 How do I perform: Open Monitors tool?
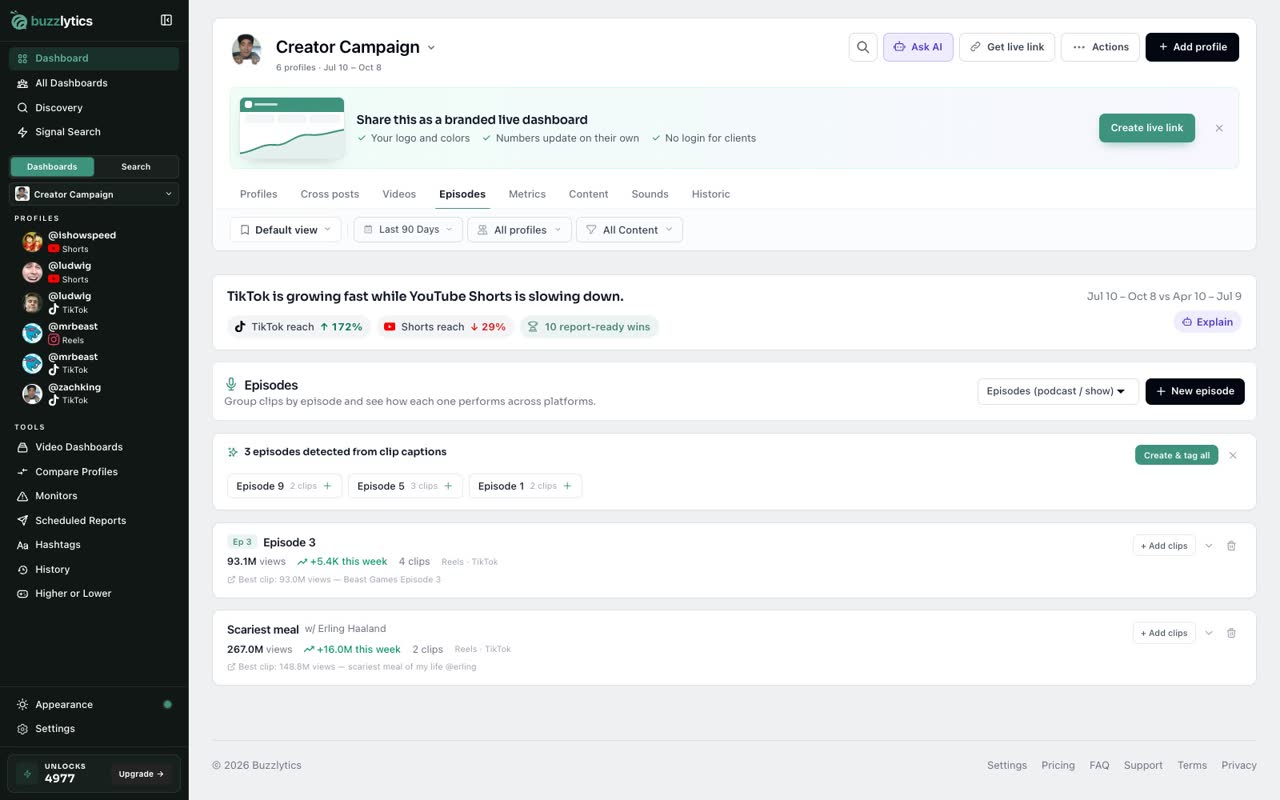(x=94, y=496)
